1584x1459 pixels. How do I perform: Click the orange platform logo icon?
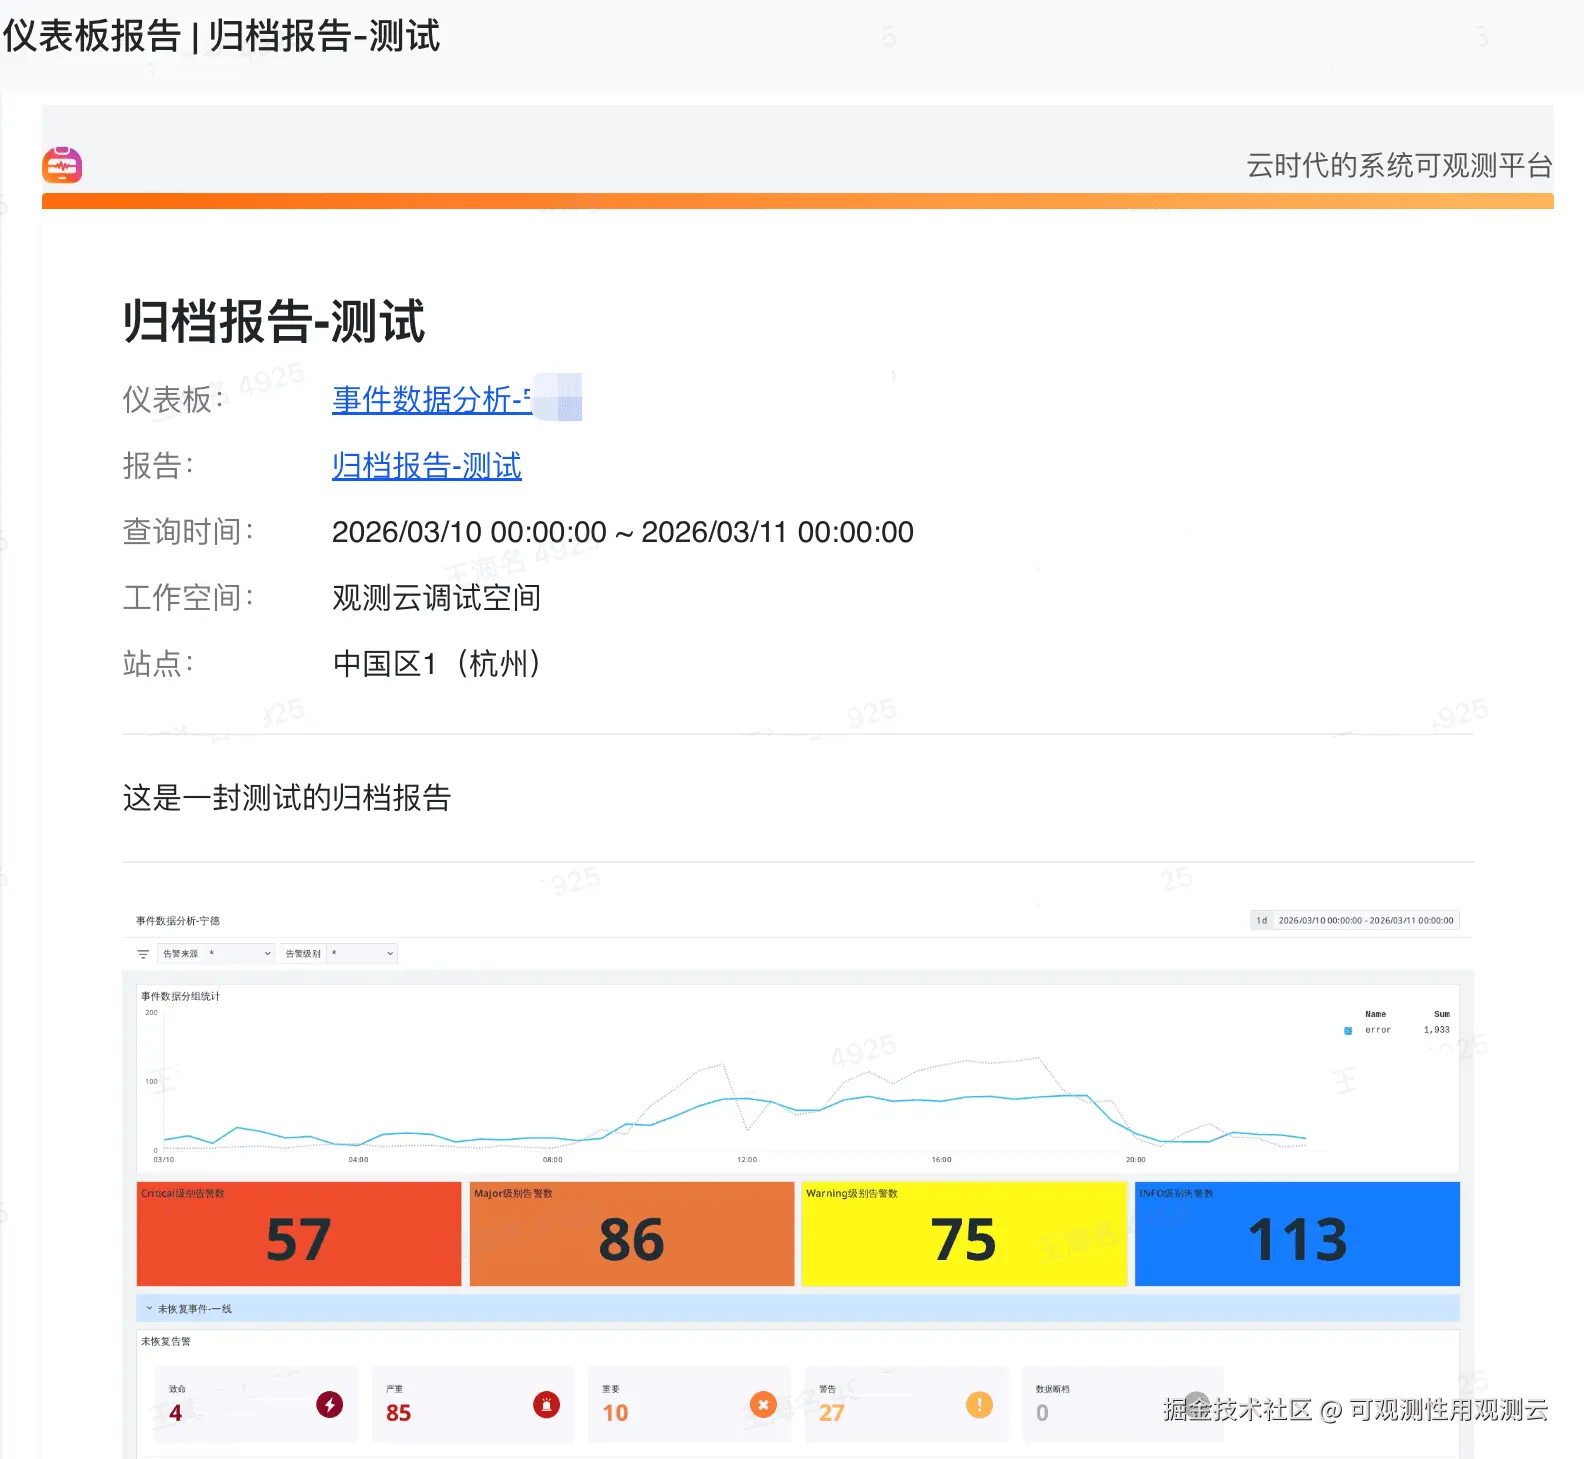tap(62, 165)
